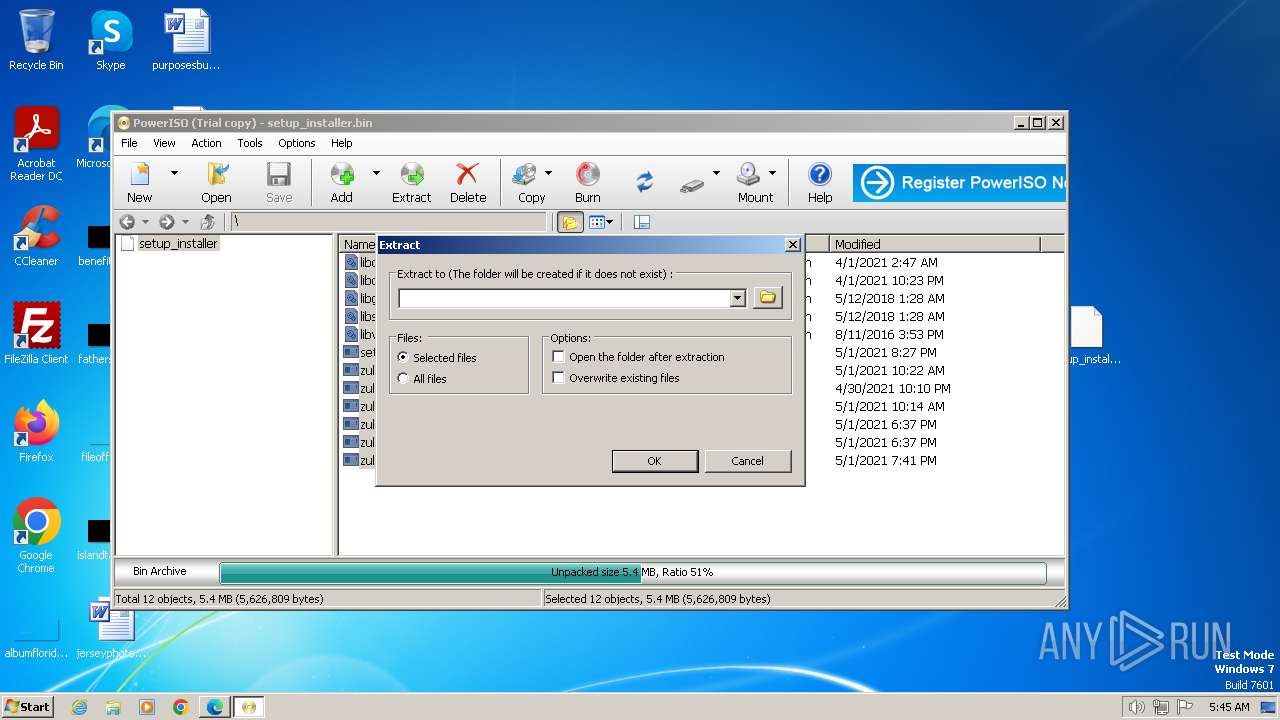Click the Windows Start button
The height and width of the screenshot is (720, 1280).
point(28,706)
